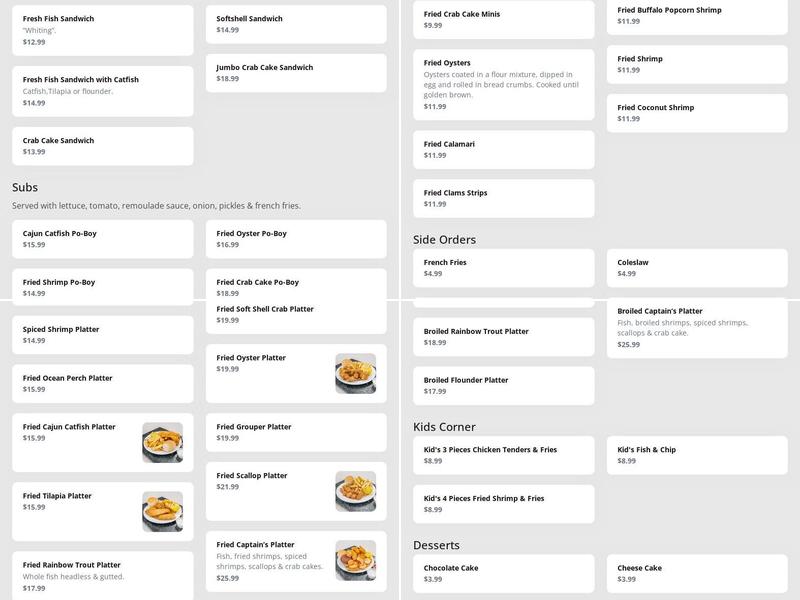Viewport: 800px width, 600px height.
Task: Click the Fried Cajun Catfish Platter photo
Action: pos(162,442)
